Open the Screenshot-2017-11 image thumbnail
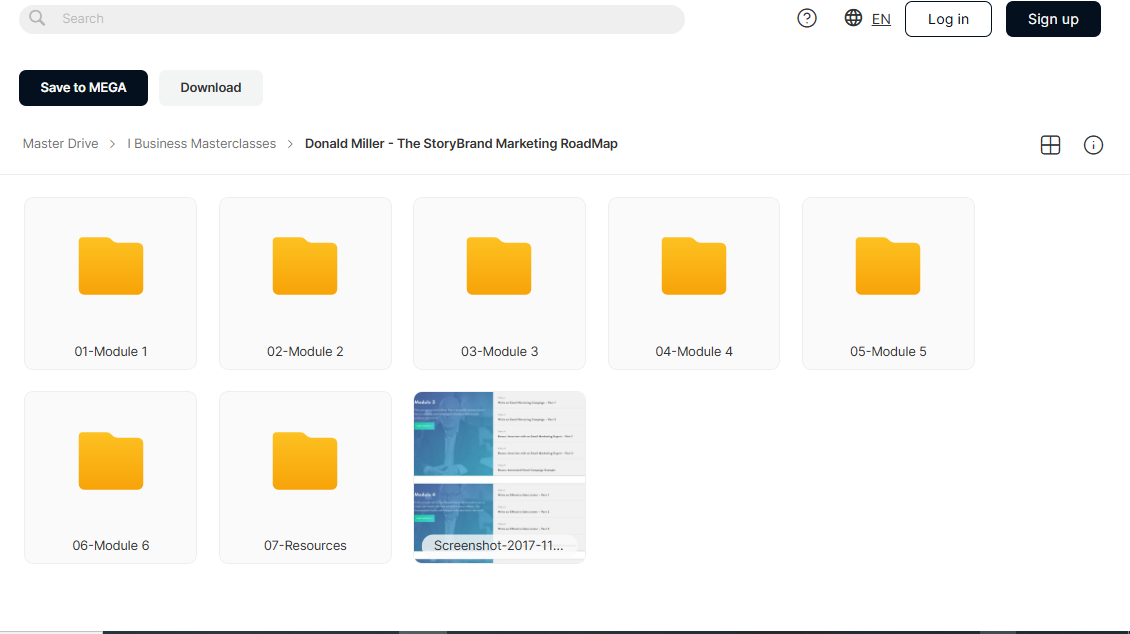This screenshot has width=1130, height=634. point(499,477)
